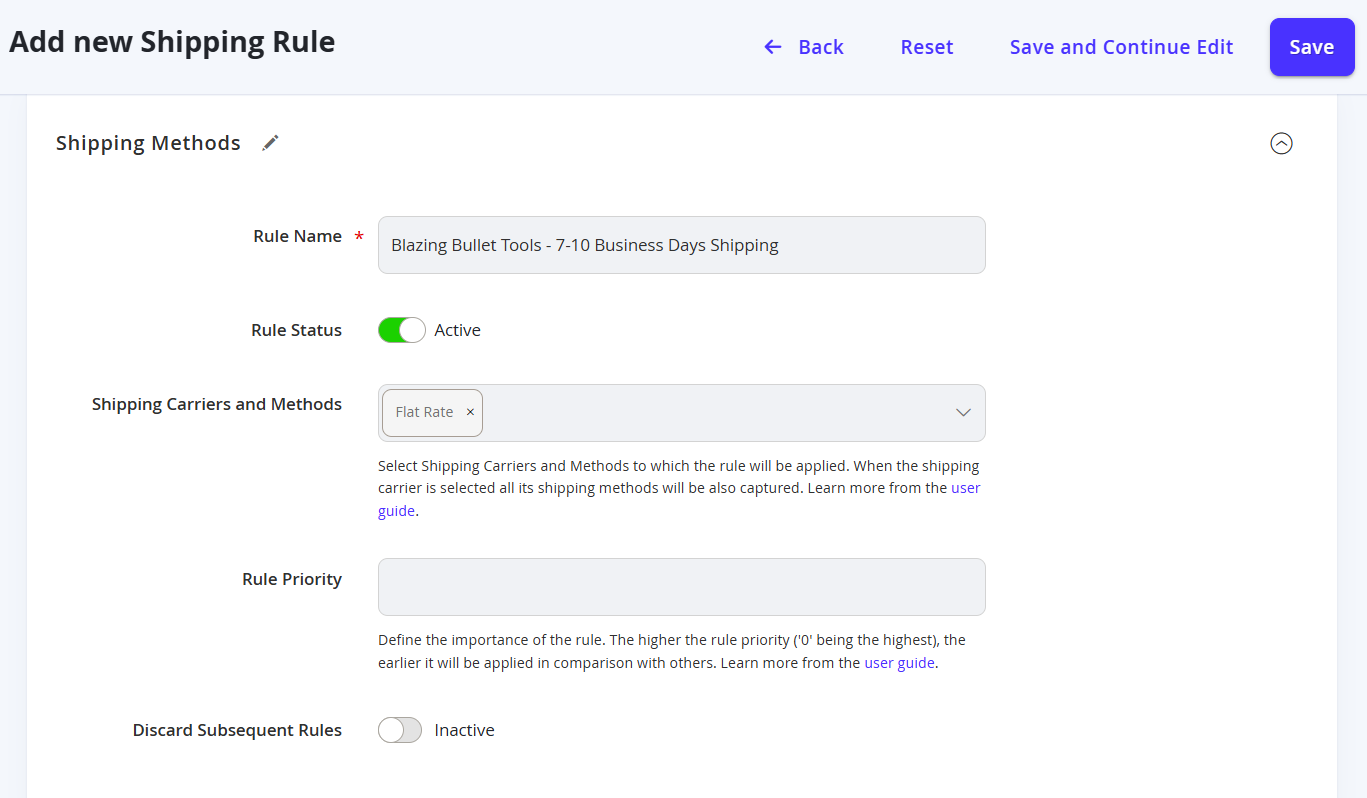Click the Rule Priority input field
Image resolution: width=1367 pixels, height=798 pixels.
pos(682,587)
